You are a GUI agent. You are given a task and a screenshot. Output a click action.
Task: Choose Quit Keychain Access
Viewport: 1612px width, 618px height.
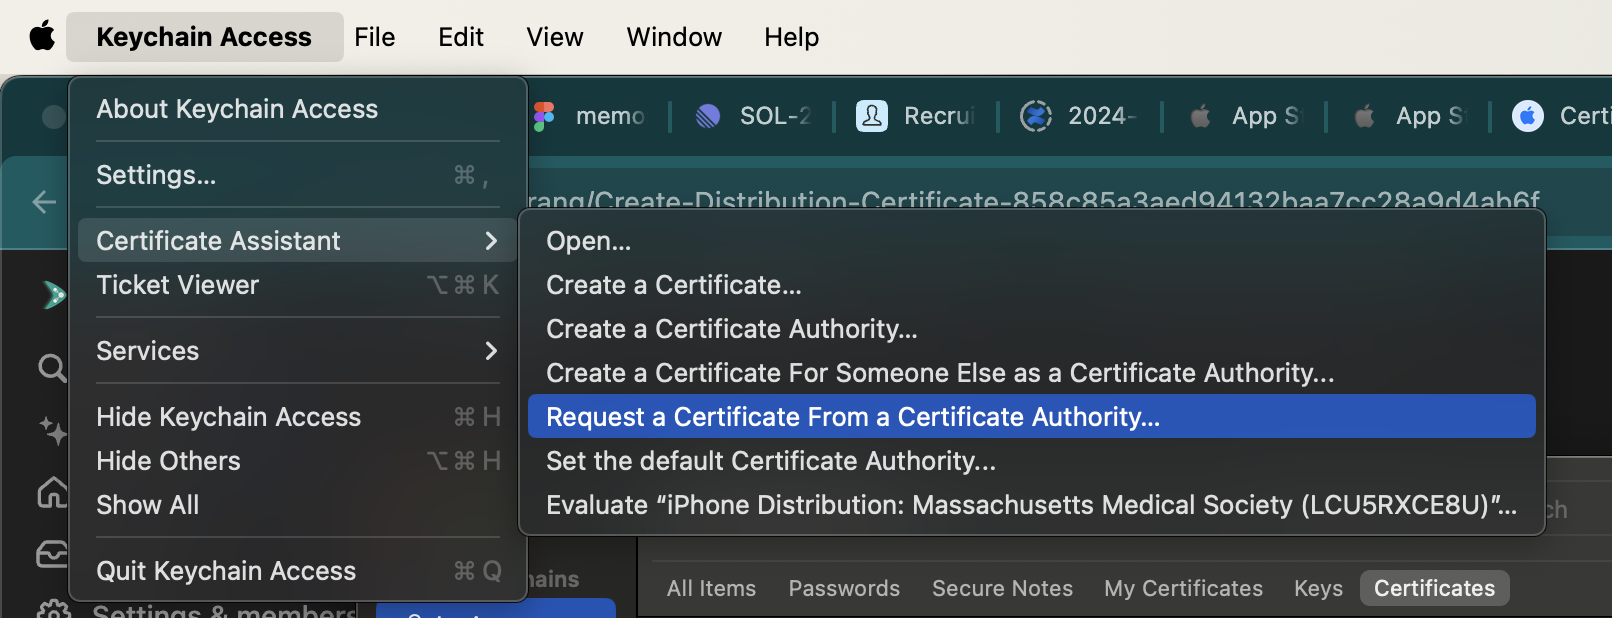(226, 571)
